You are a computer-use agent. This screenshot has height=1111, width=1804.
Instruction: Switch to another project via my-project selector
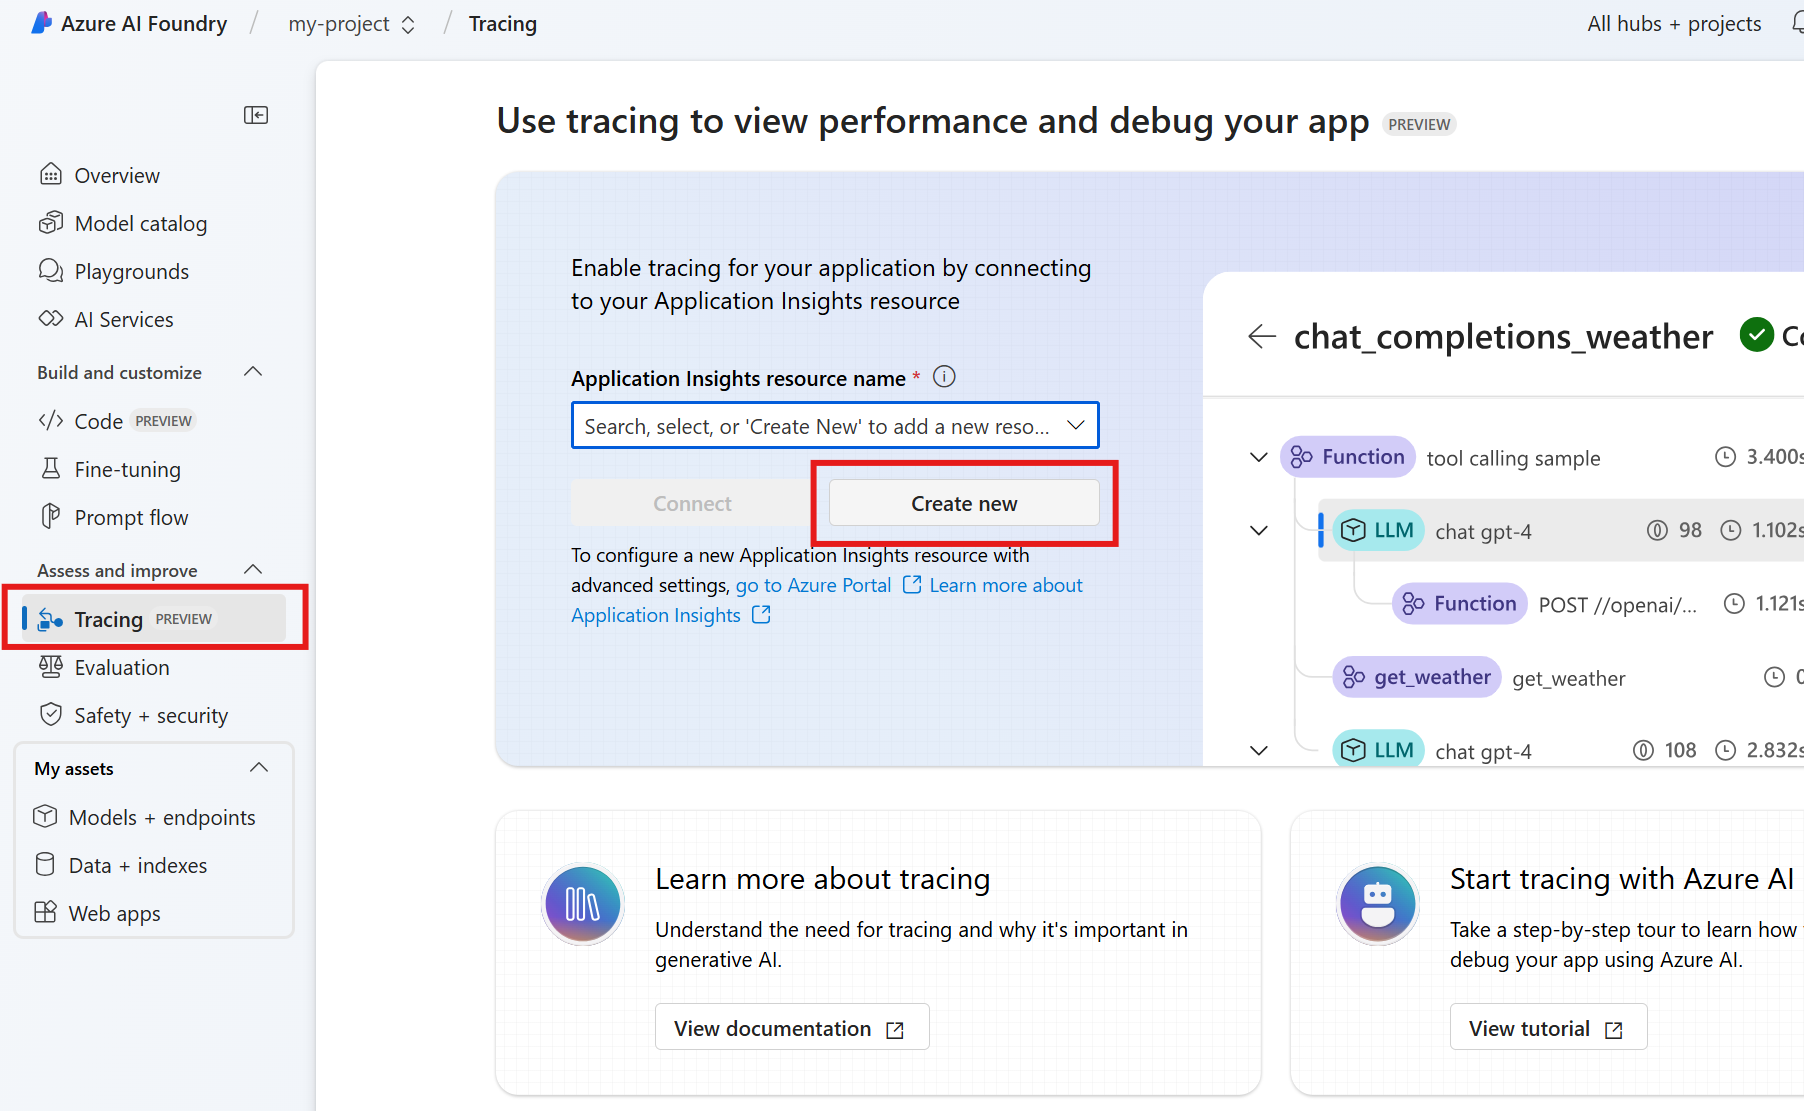408,23
